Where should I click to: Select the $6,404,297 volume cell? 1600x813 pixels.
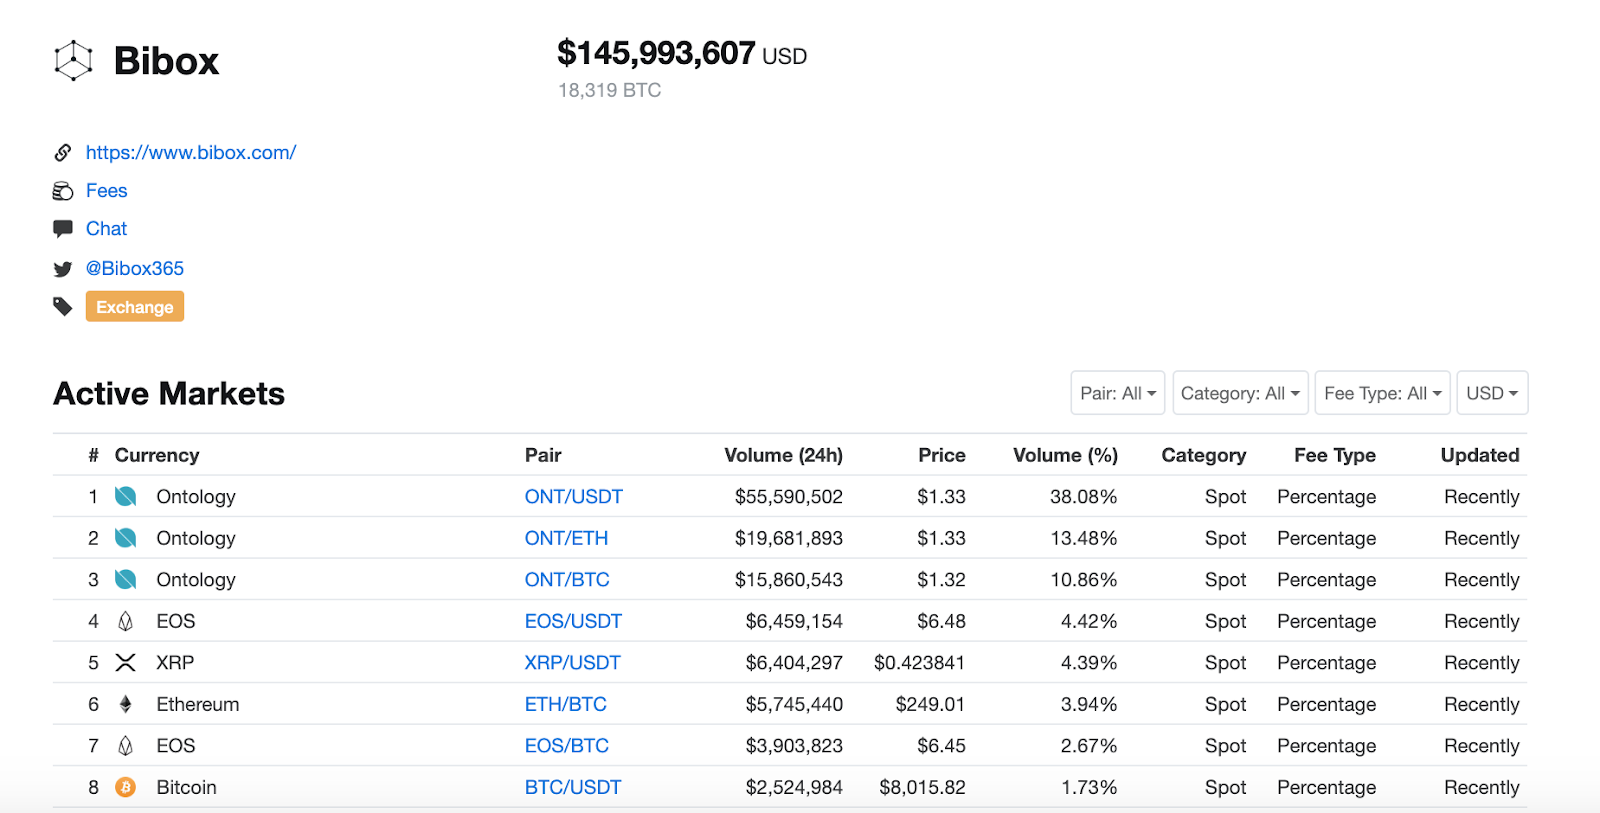click(794, 662)
